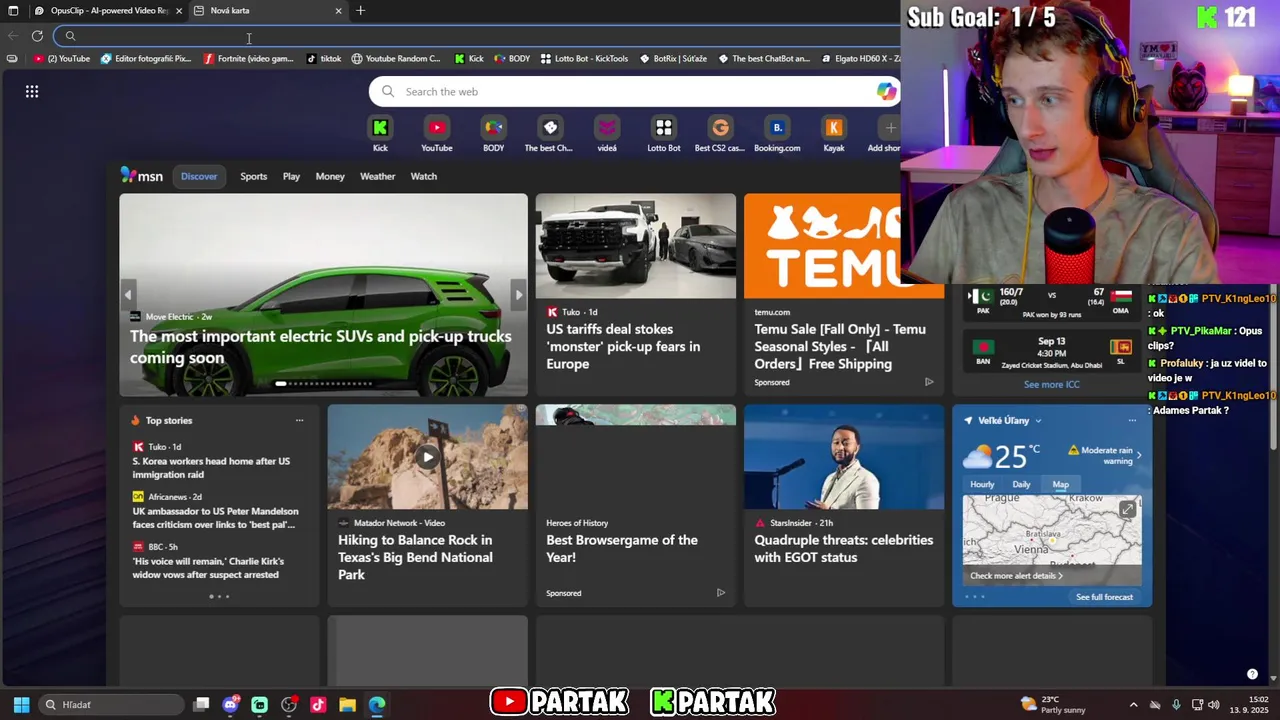Open Discord from the taskbar
1280x720 pixels.
tap(230, 705)
